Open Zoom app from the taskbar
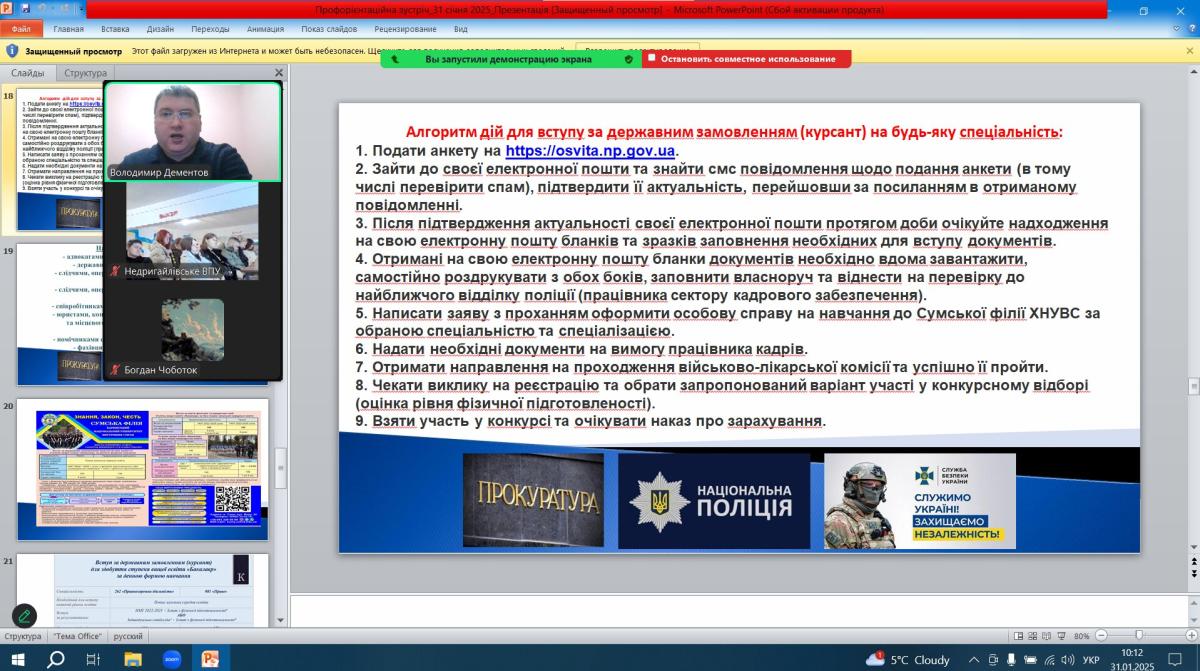The width and height of the screenshot is (1200, 671). coord(171,658)
